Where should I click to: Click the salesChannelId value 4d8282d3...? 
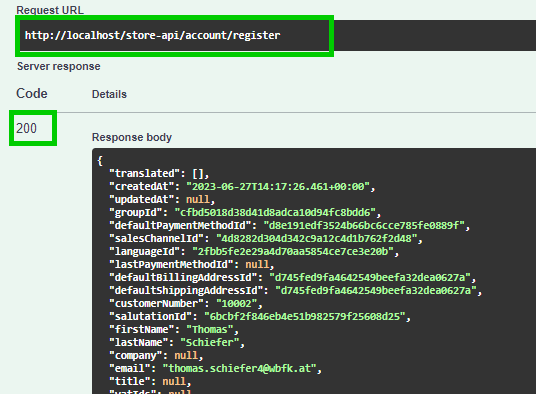(317, 239)
